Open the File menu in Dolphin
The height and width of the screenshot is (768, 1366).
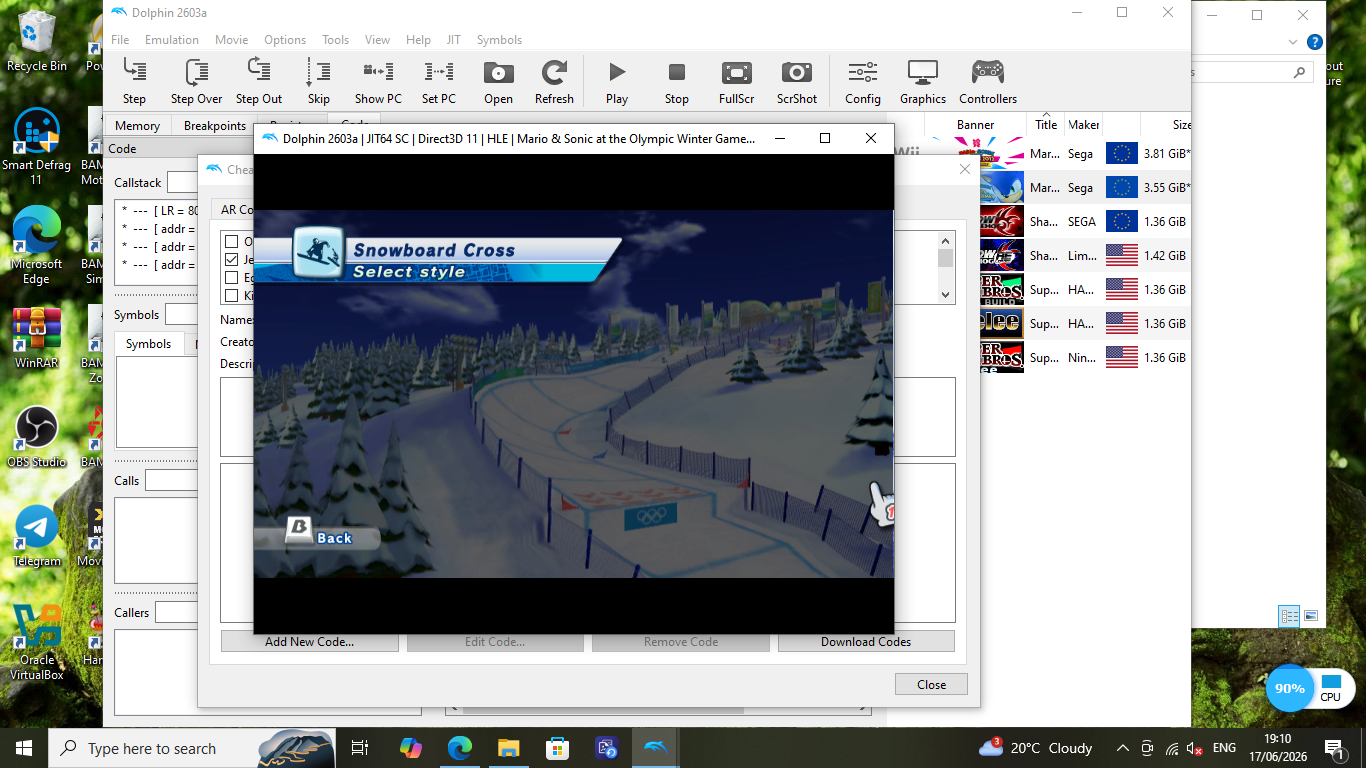pos(120,40)
